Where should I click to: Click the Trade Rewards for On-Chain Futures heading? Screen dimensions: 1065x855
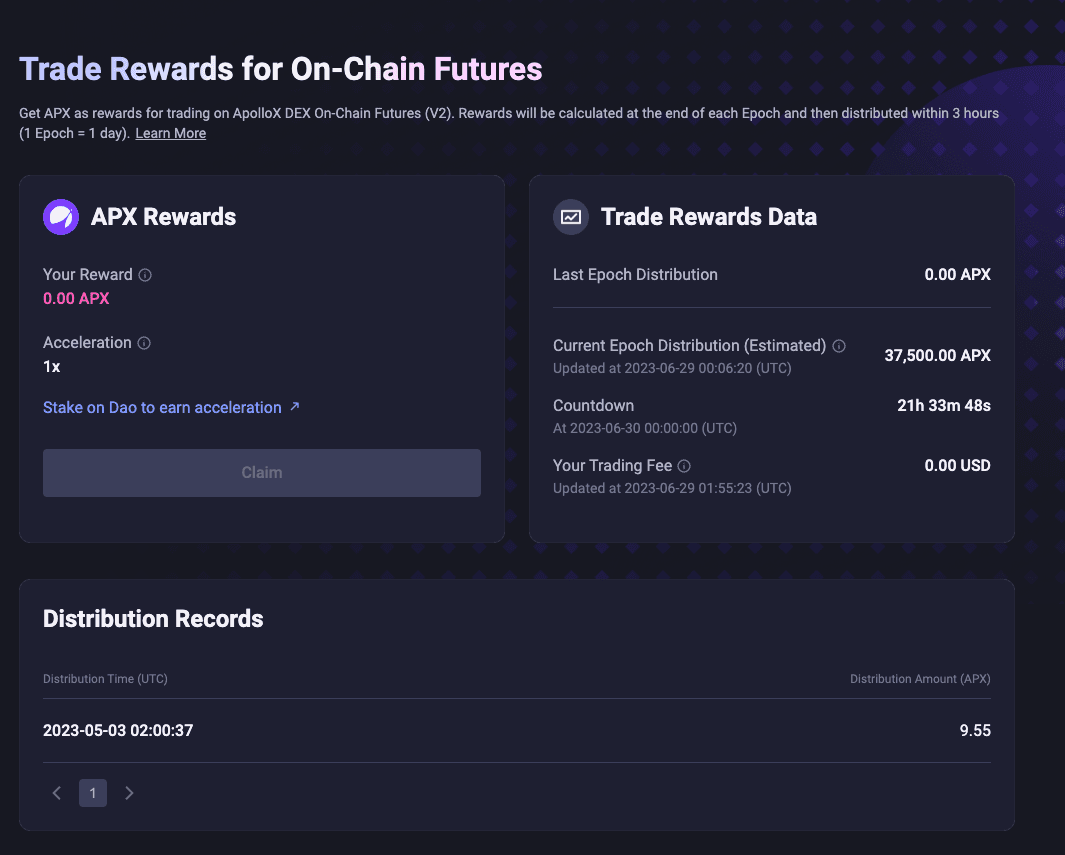[x=281, y=69]
